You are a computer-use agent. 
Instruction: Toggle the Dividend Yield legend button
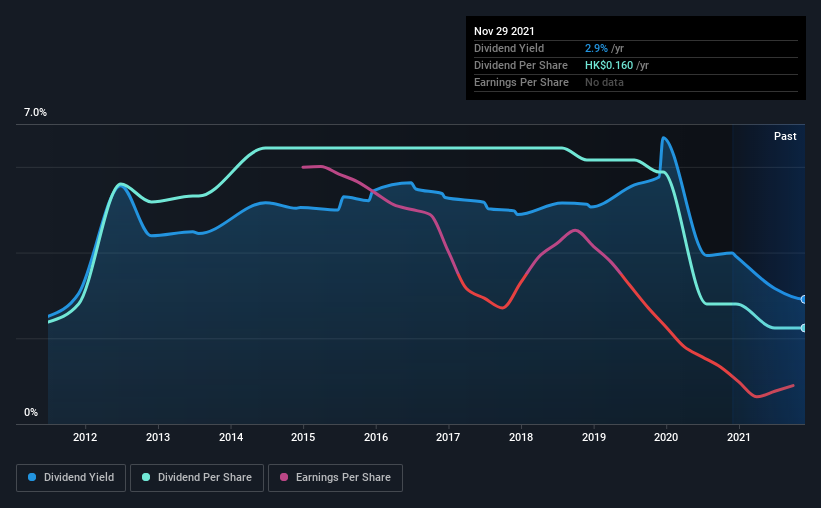(x=72, y=478)
